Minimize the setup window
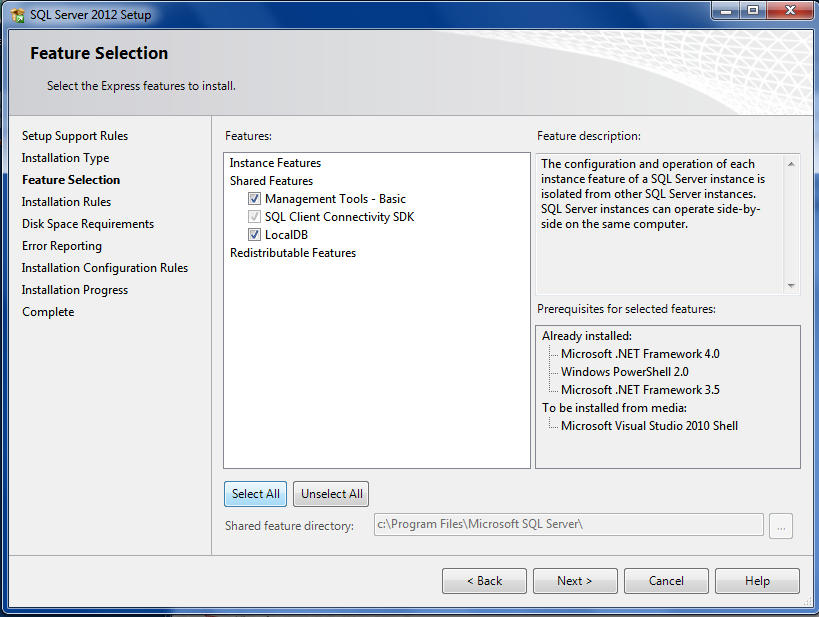The image size is (819, 617). click(x=726, y=10)
